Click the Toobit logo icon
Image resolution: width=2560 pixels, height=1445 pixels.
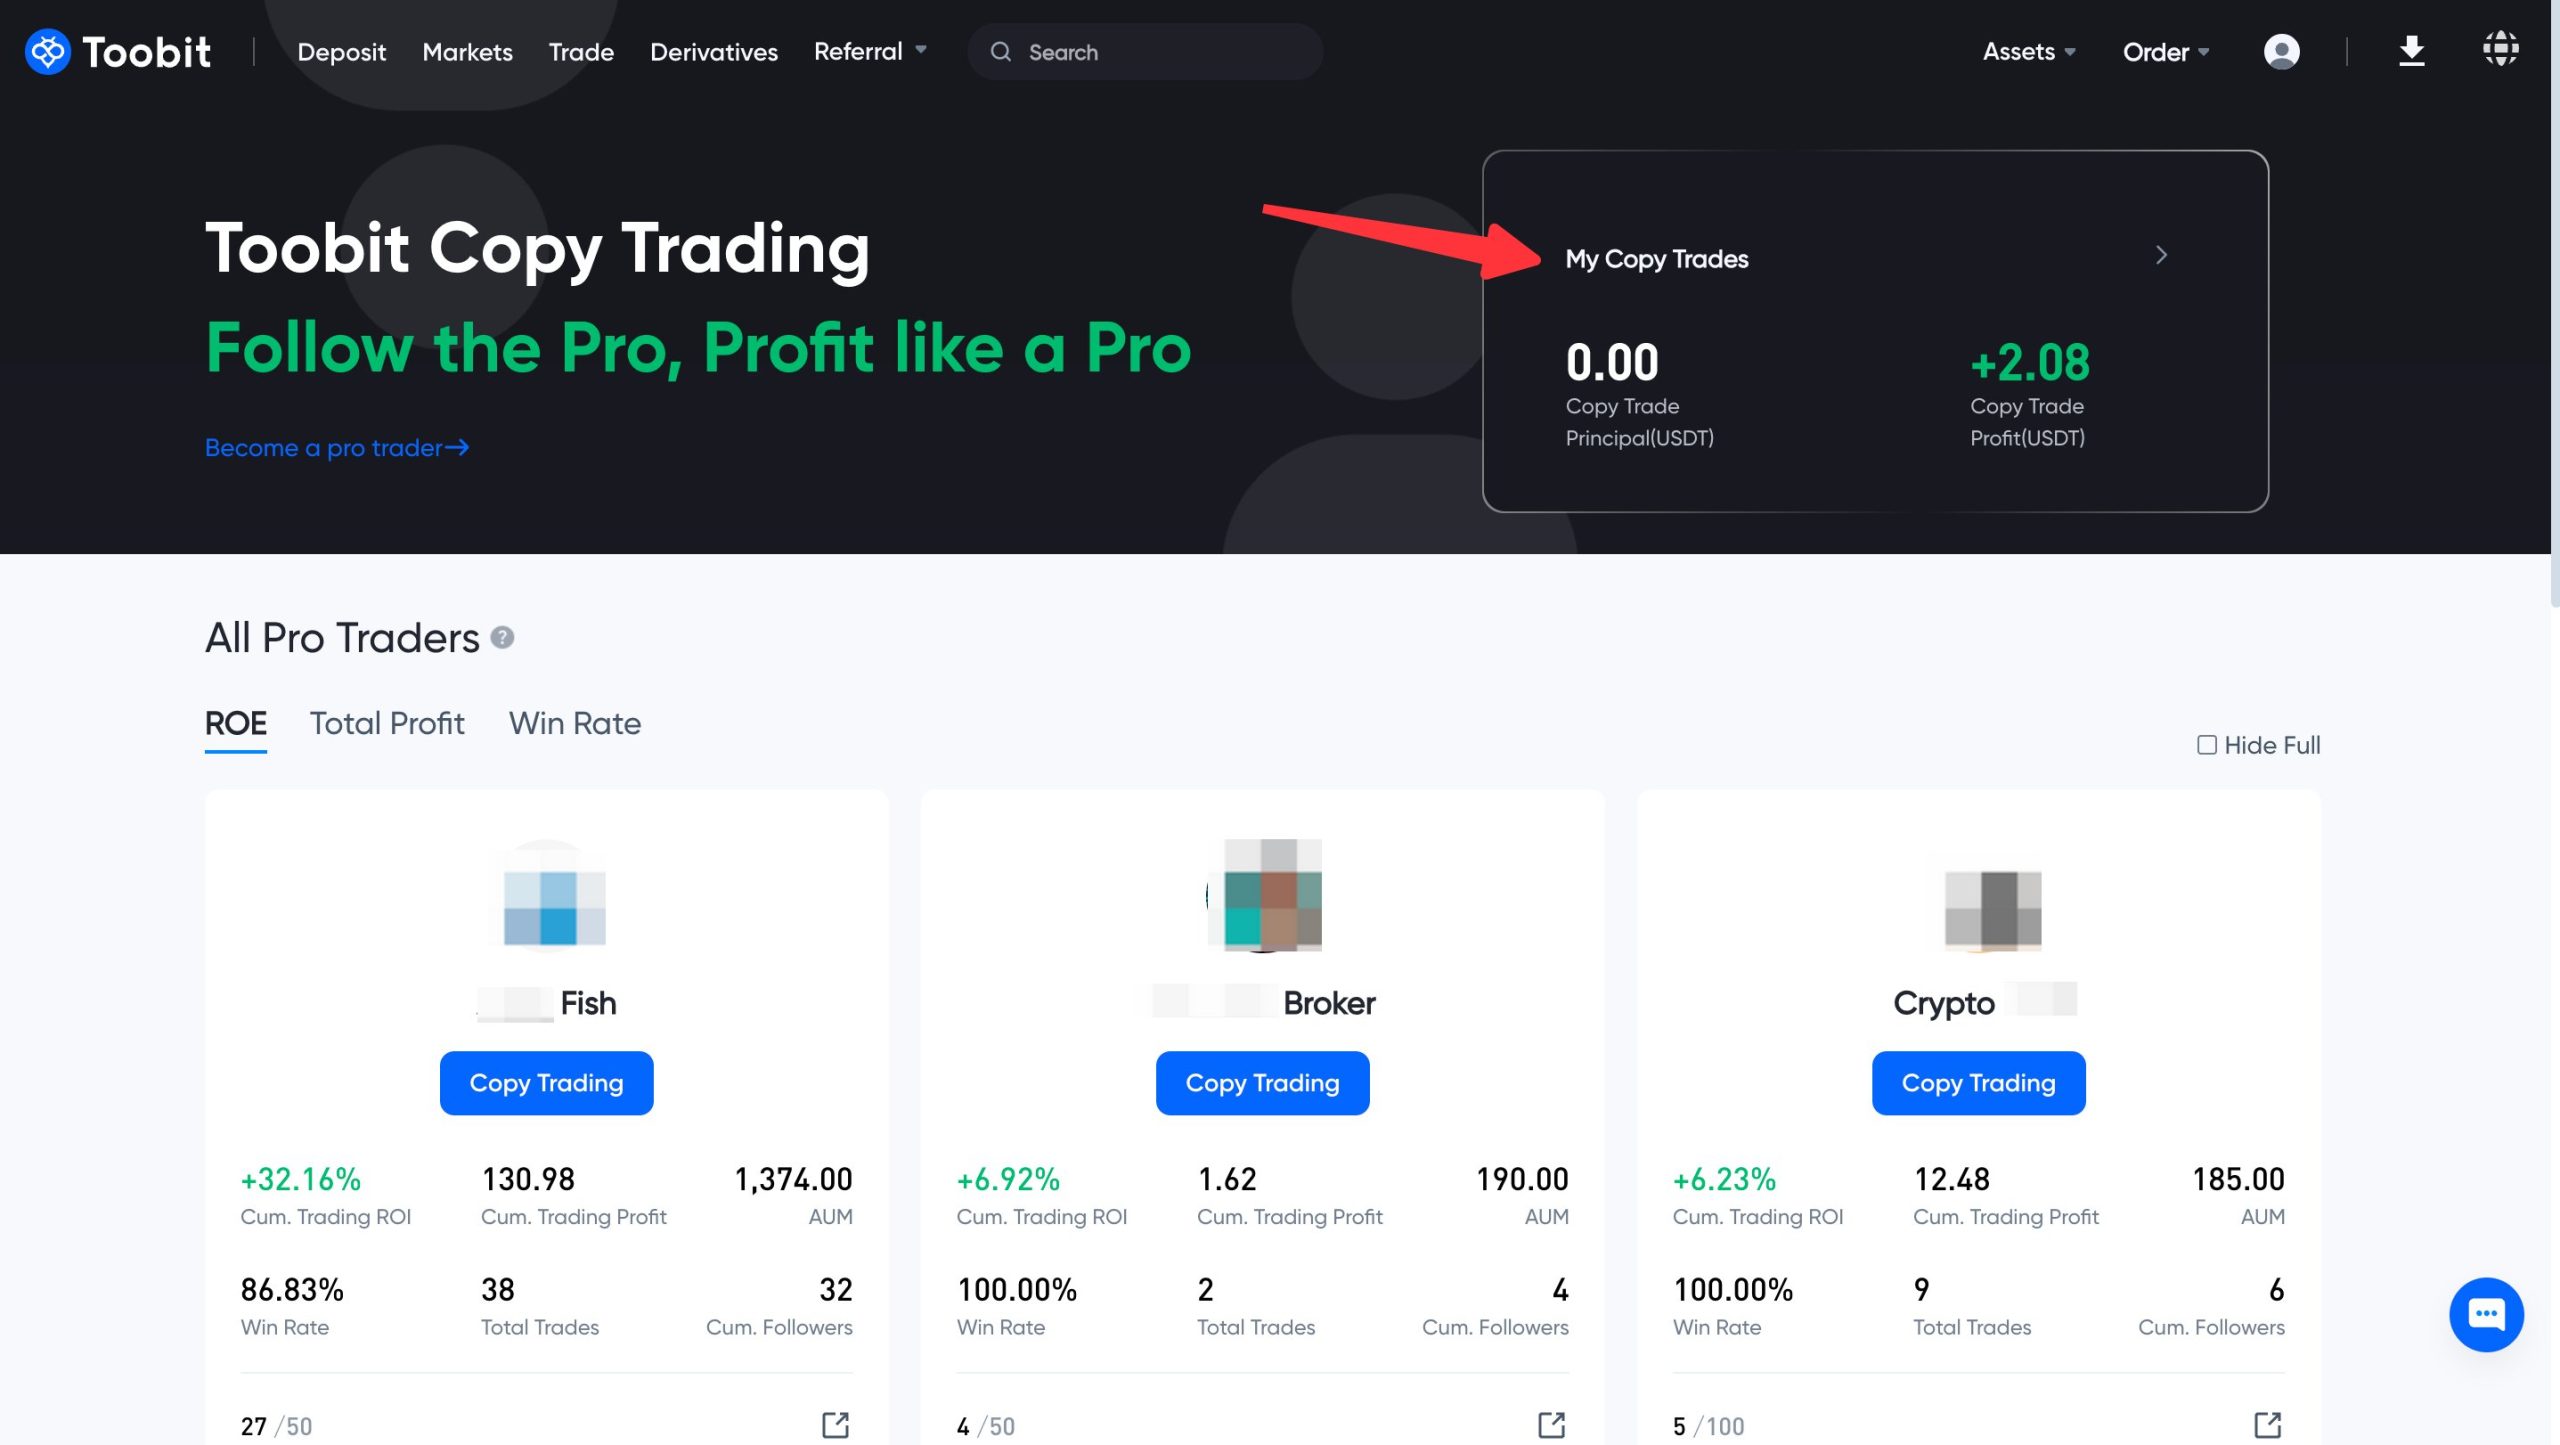pos(47,49)
